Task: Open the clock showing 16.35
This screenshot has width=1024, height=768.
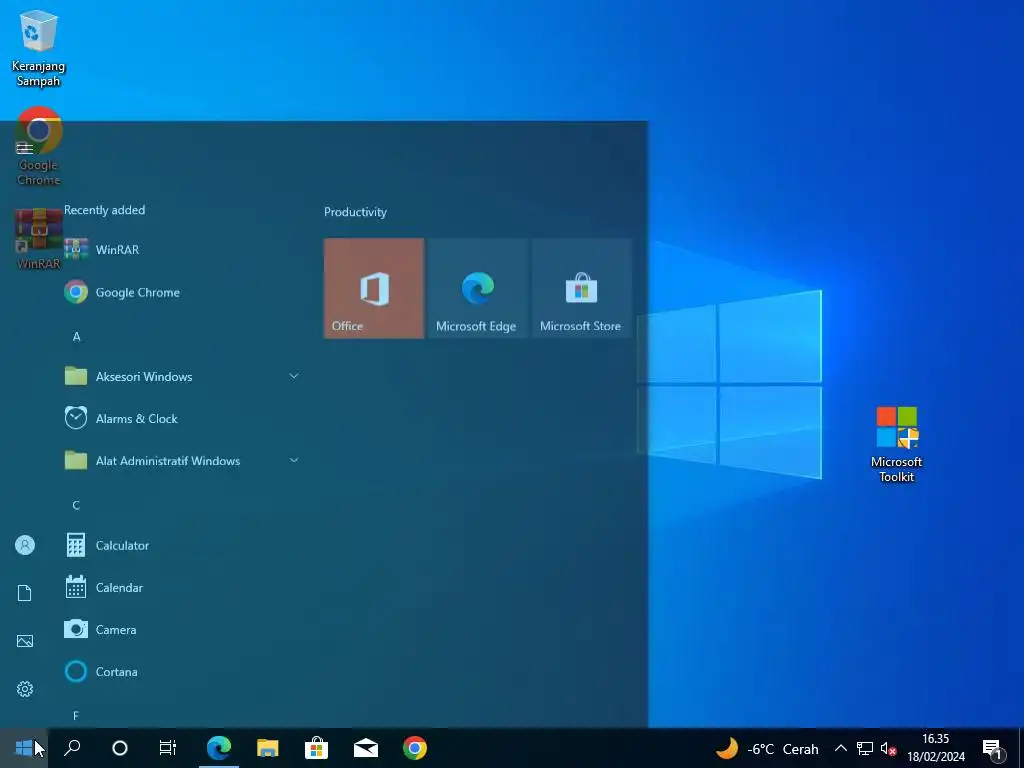Action: [936, 748]
